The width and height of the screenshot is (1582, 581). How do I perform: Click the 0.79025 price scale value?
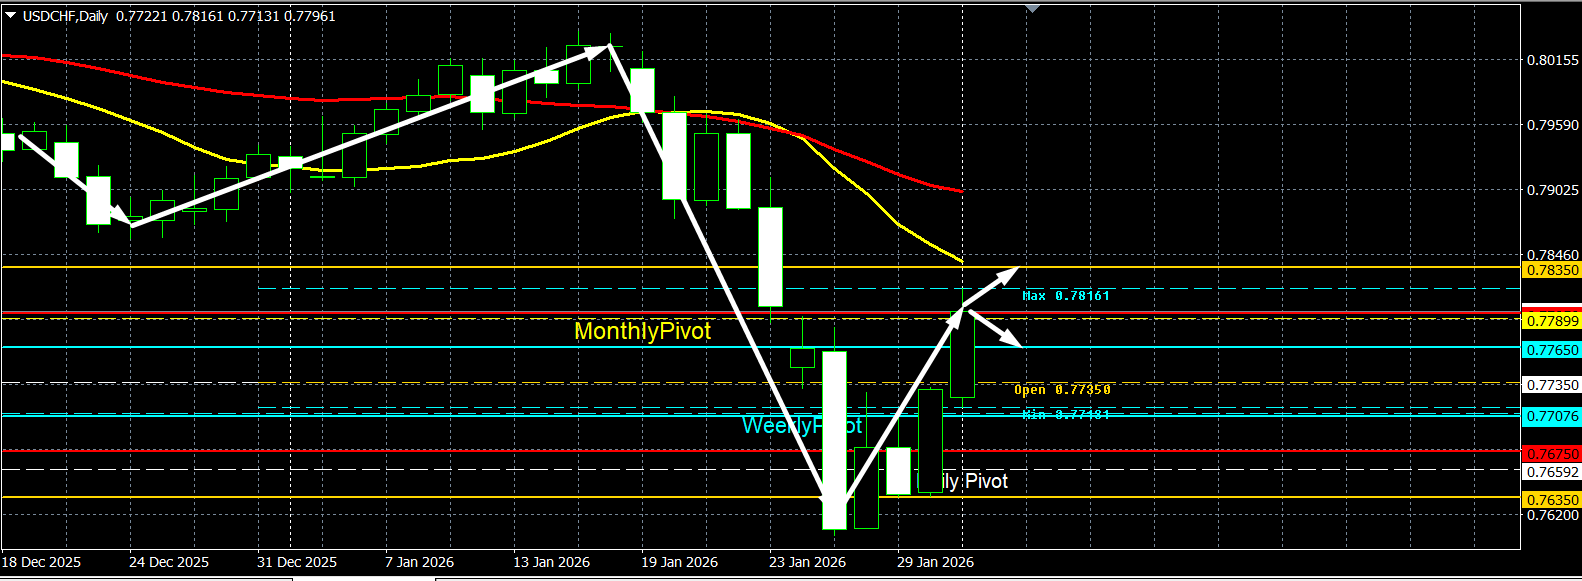pos(1553,190)
